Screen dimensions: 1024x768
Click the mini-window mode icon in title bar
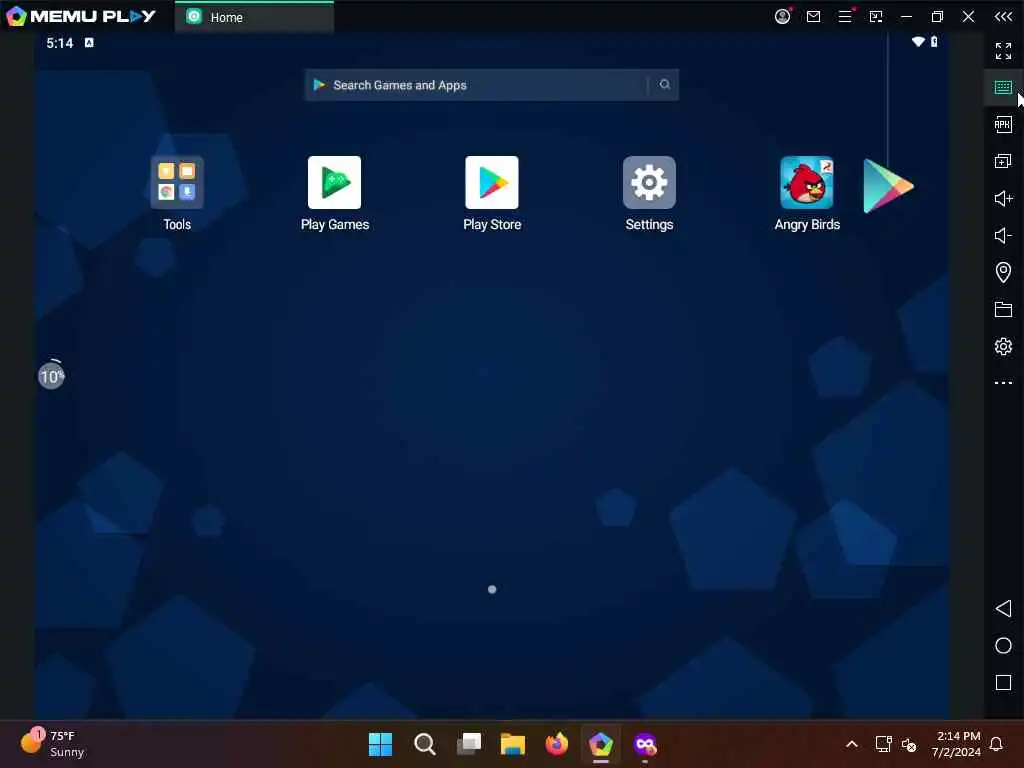876,16
